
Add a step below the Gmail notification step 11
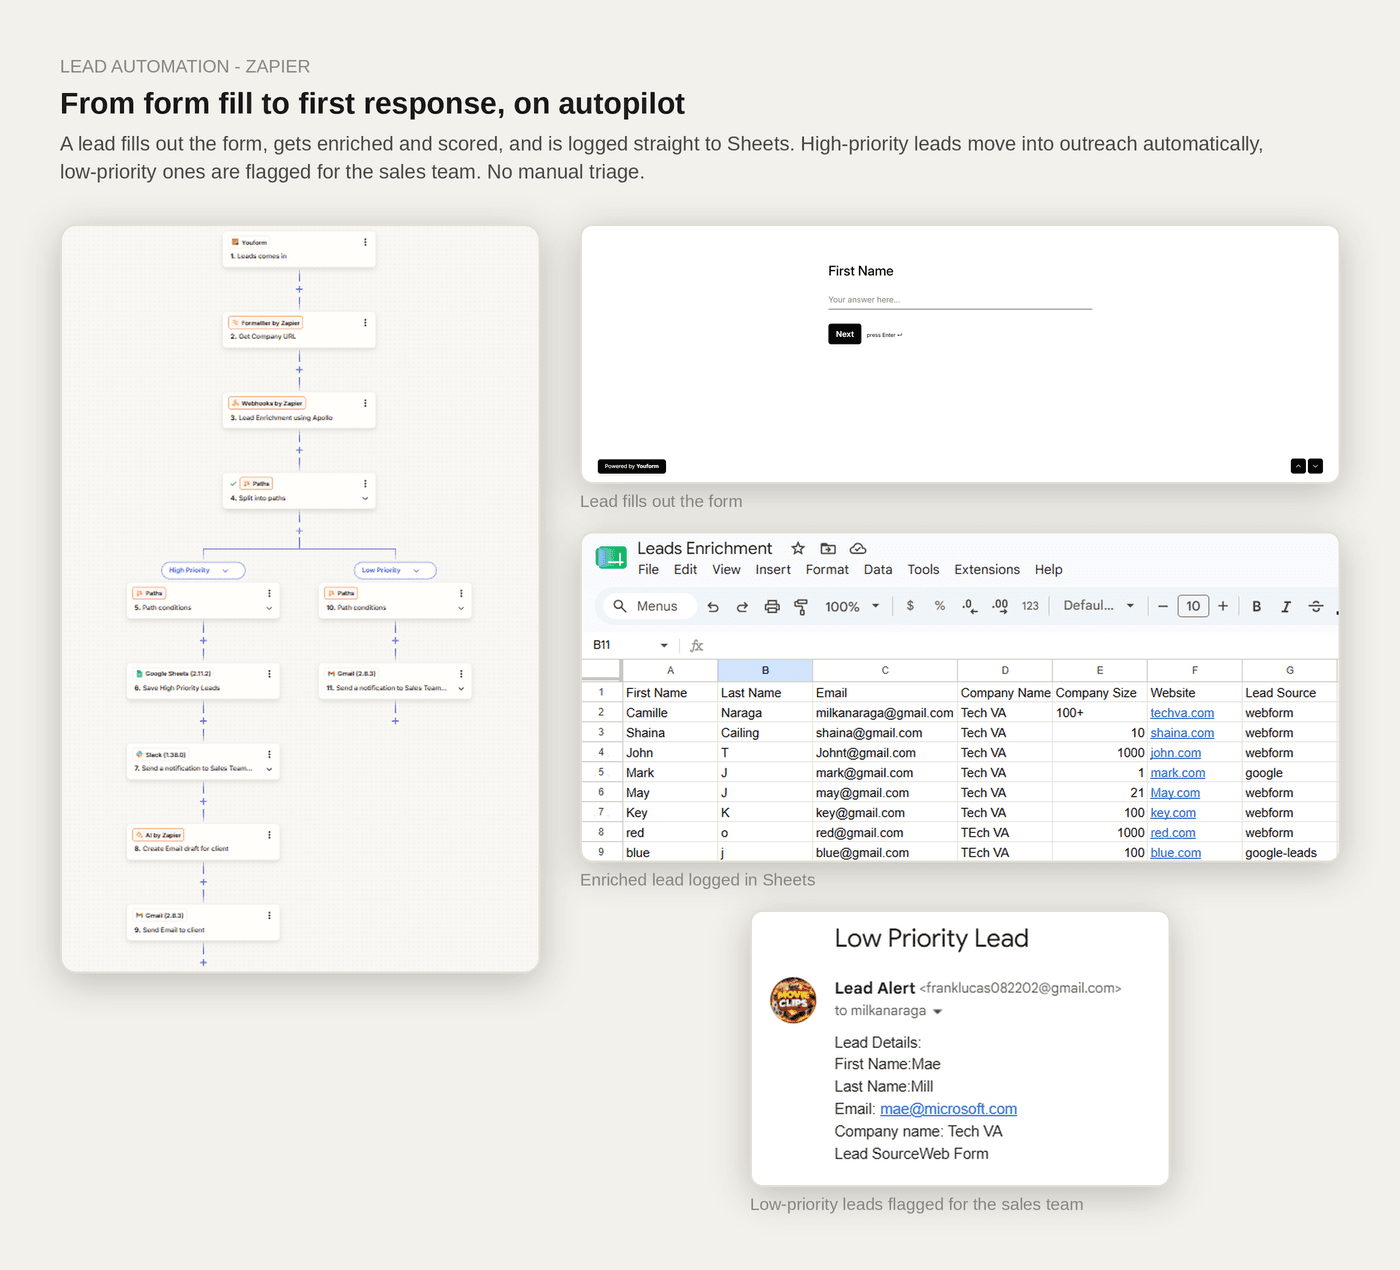[x=395, y=721]
